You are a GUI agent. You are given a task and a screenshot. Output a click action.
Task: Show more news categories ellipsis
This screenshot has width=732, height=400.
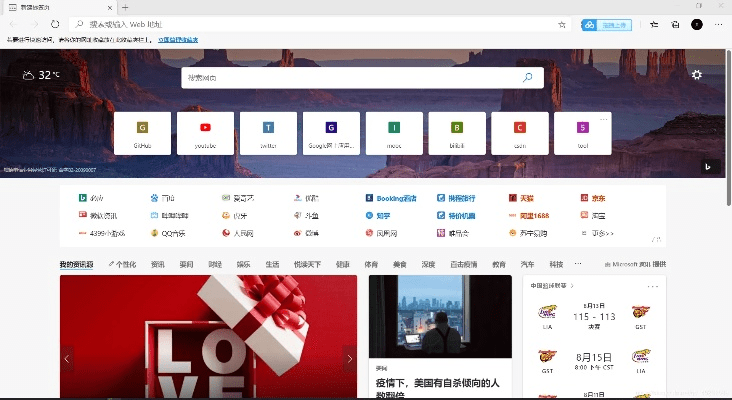click(x=578, y=264)
